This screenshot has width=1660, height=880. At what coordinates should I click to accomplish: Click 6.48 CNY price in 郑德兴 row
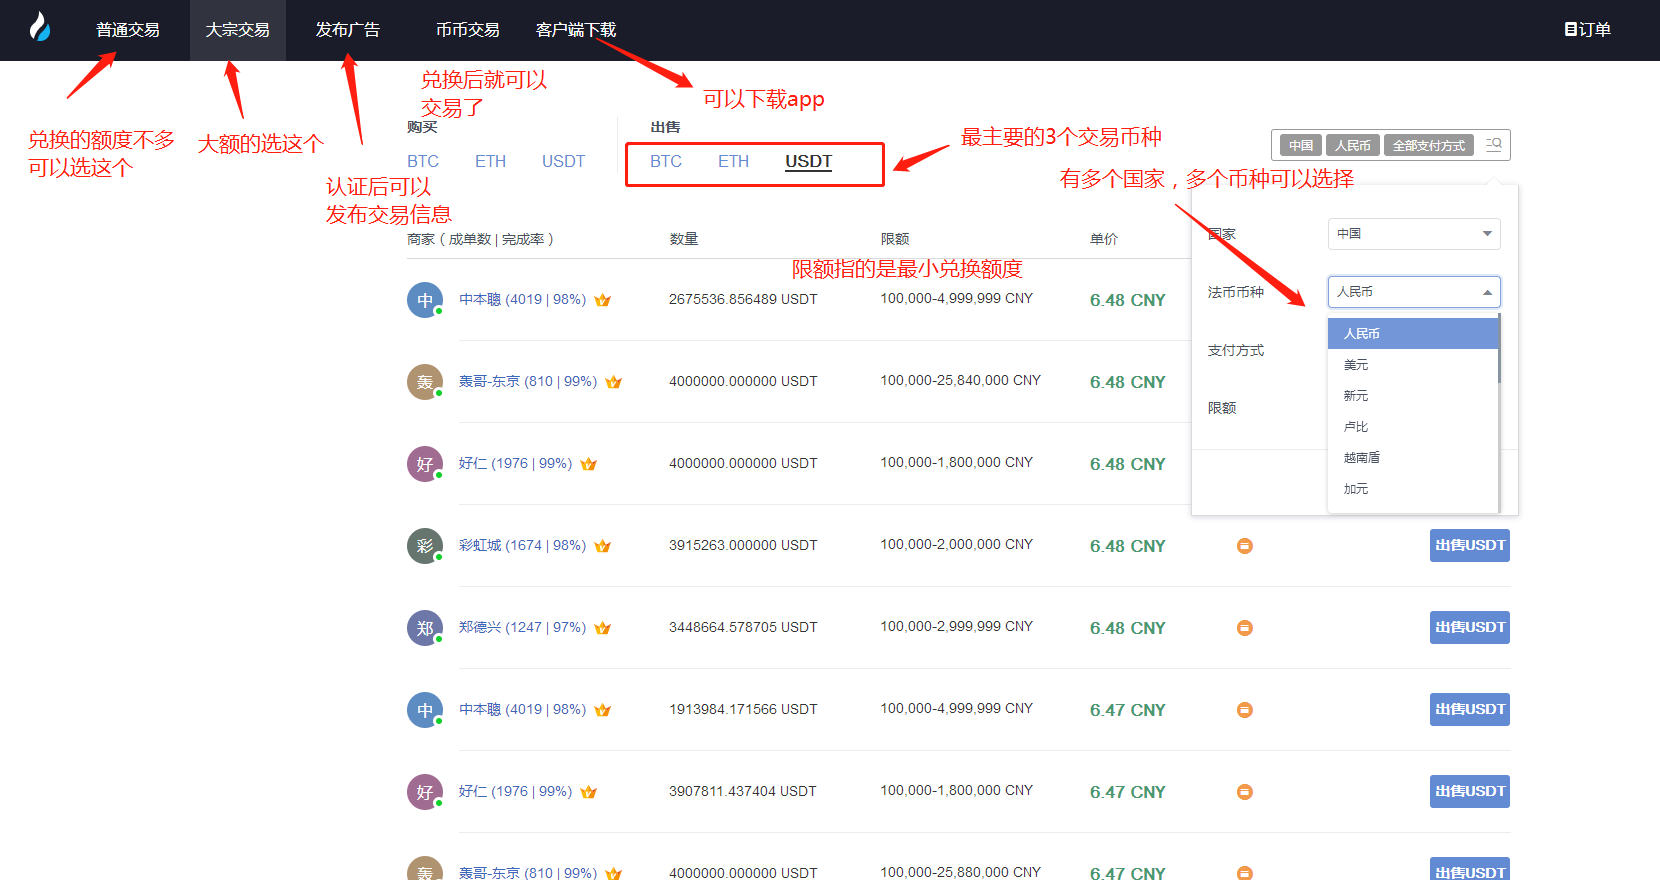[x=1128, y=628]
